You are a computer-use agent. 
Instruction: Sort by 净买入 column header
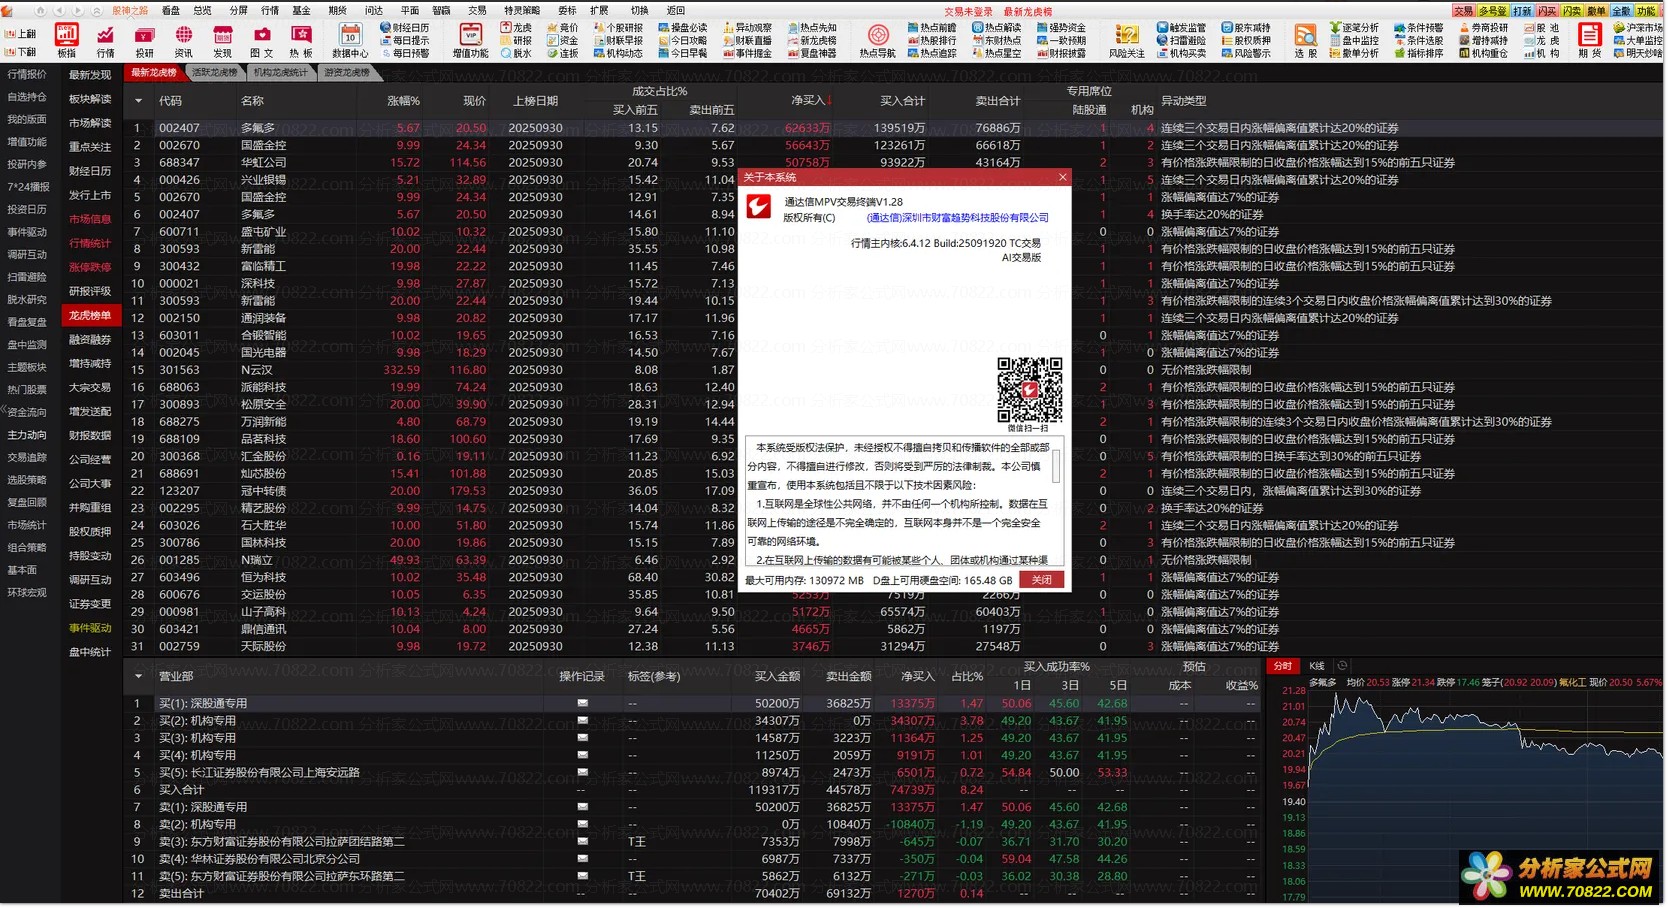point(808,101)
